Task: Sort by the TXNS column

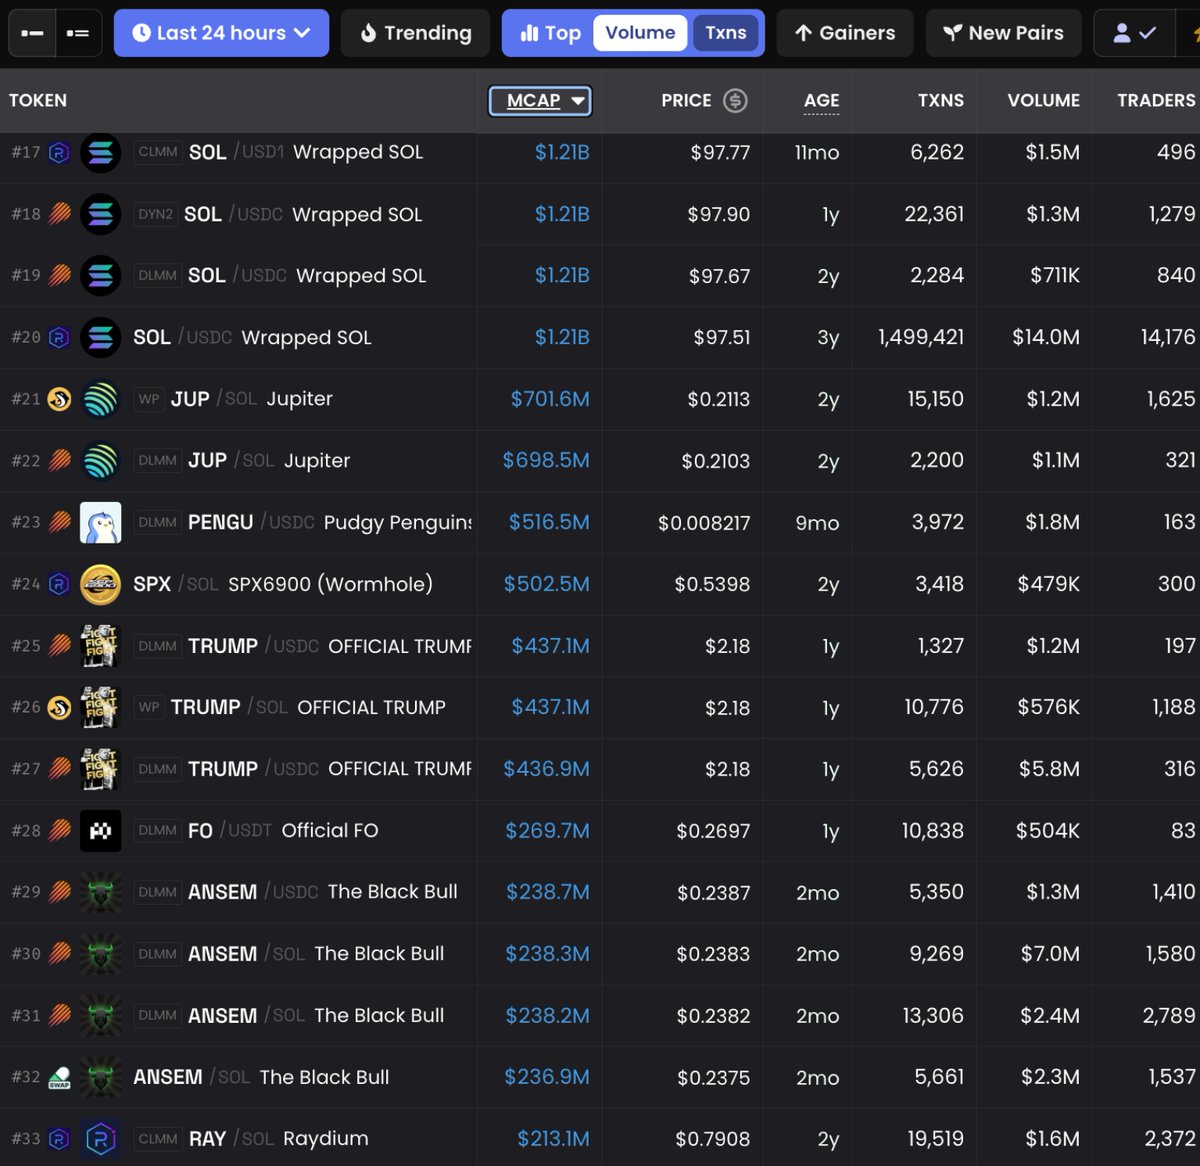Action: click(x=941, y=100)
